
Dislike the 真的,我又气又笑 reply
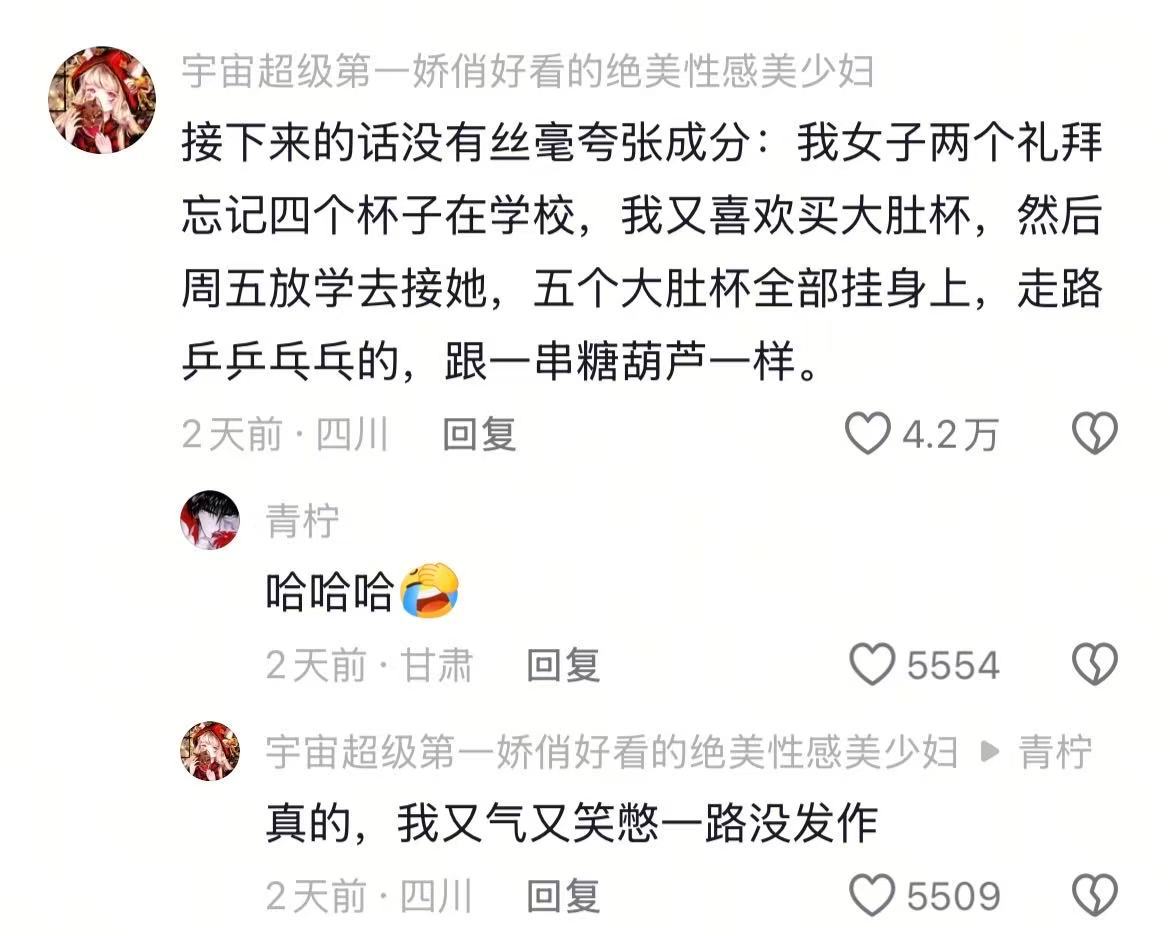1095,895
